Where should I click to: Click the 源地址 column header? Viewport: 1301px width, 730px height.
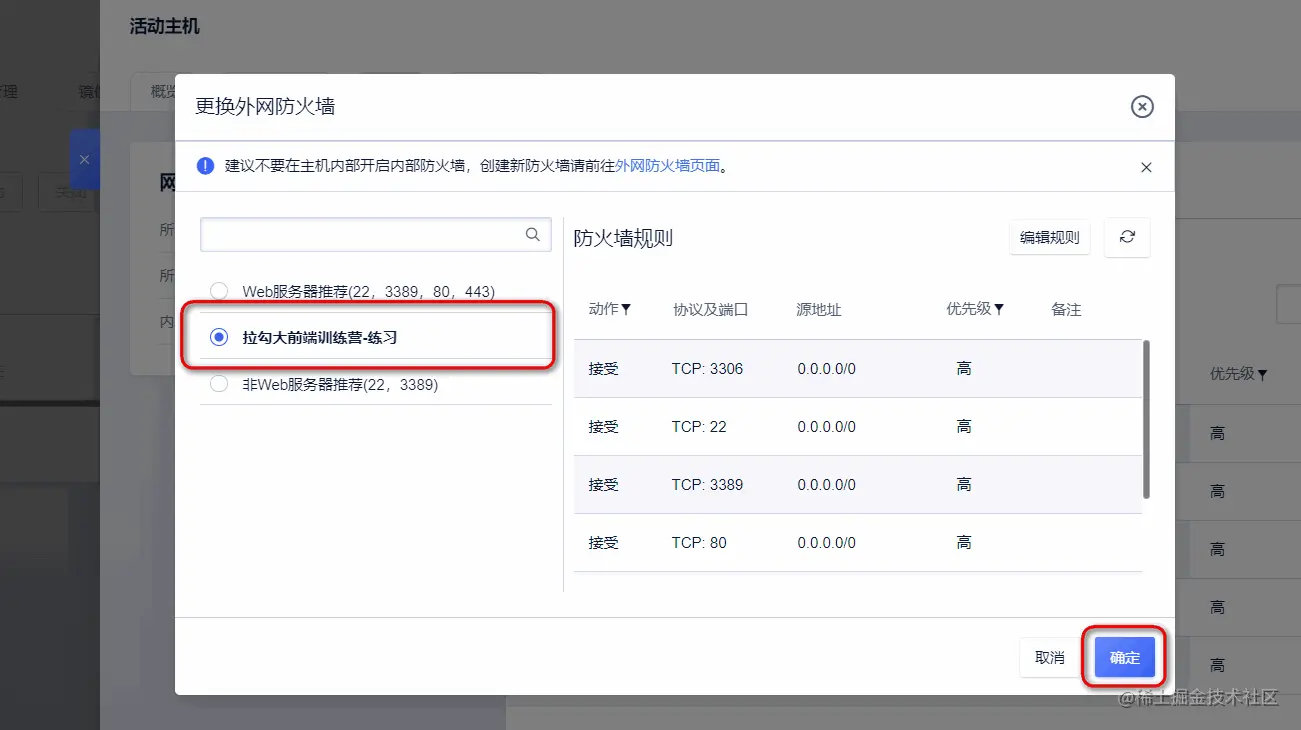click(x=818, y=309)
